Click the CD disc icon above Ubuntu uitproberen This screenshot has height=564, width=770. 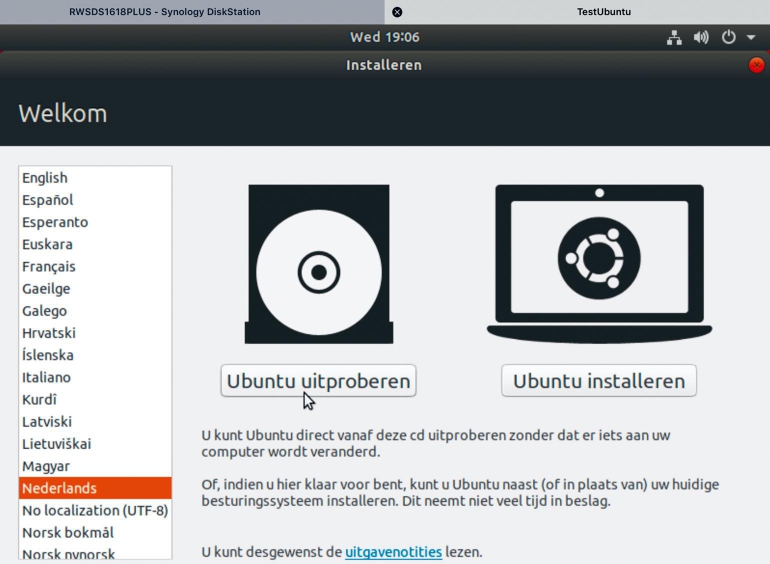[x=318, y=265]
